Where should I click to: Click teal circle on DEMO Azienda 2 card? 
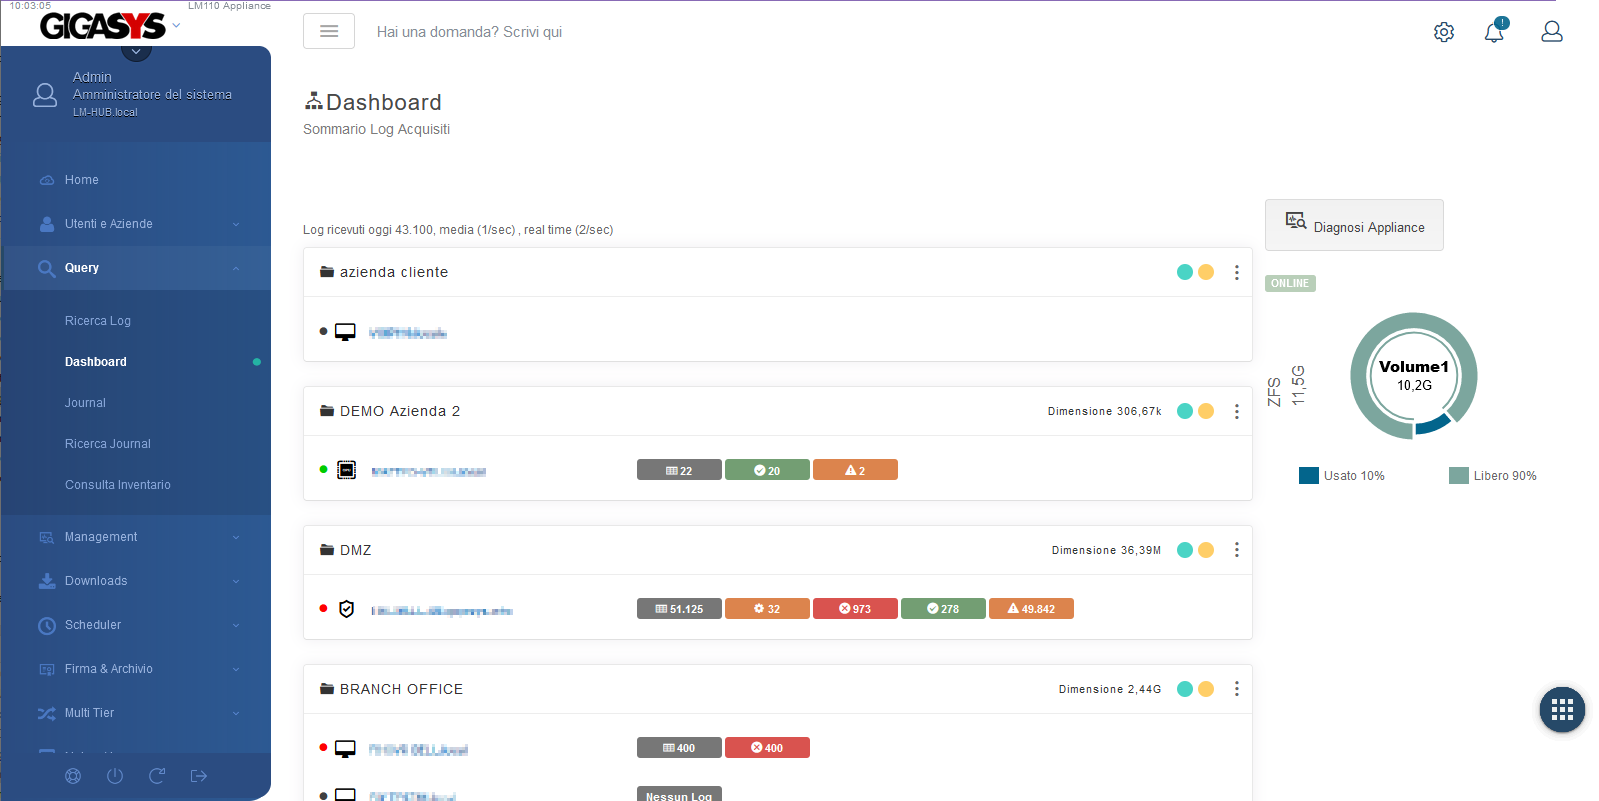click(1185, 411)
